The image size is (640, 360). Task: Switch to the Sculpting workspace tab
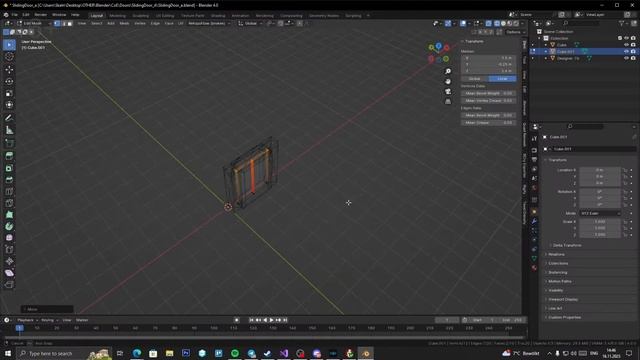141,16
